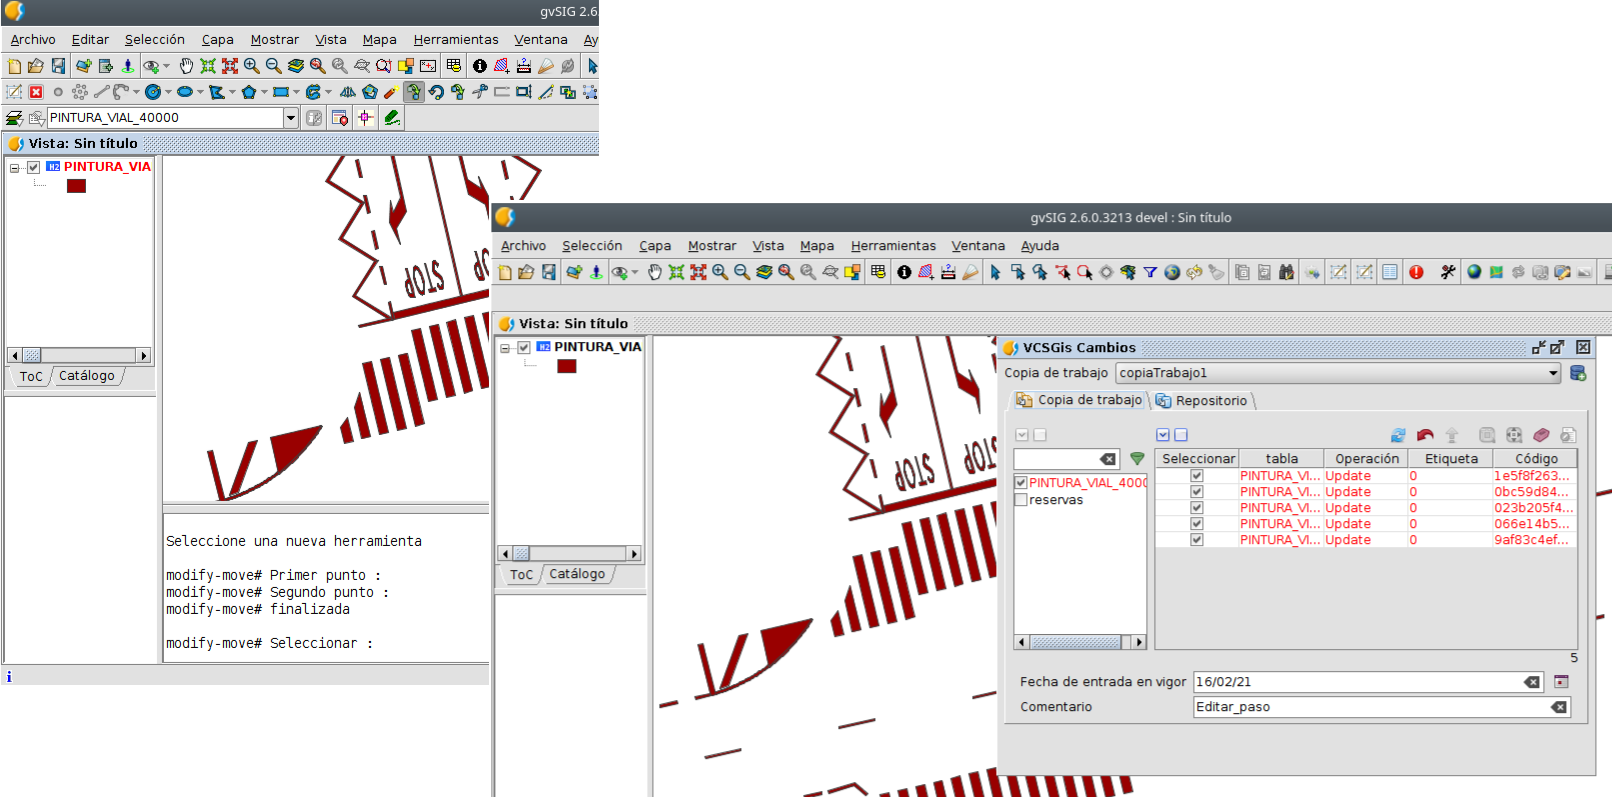The height and width of the screenshot is (797, 1612).
Task: Uncheck the change row with code 0bc59d84
Action: pos(1197,492)
